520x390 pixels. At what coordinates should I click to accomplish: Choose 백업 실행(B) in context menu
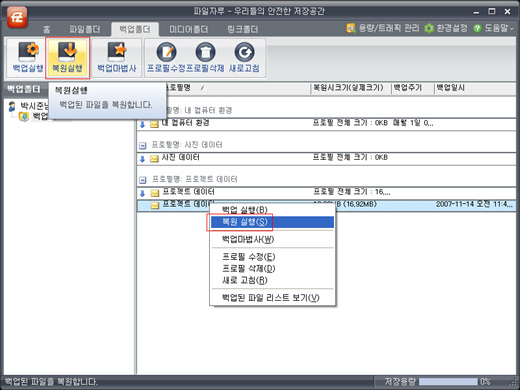272,210
